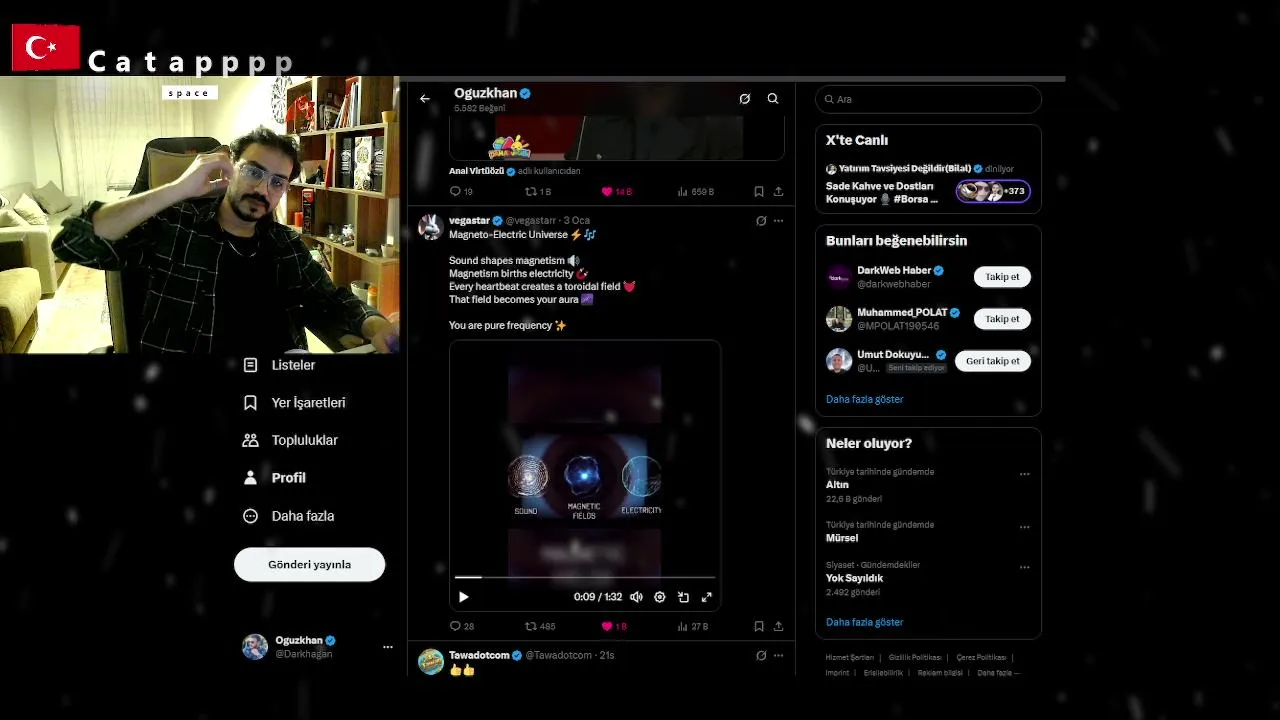
Task: Open options dots for the Altın trend
Action: point(1024,474)
